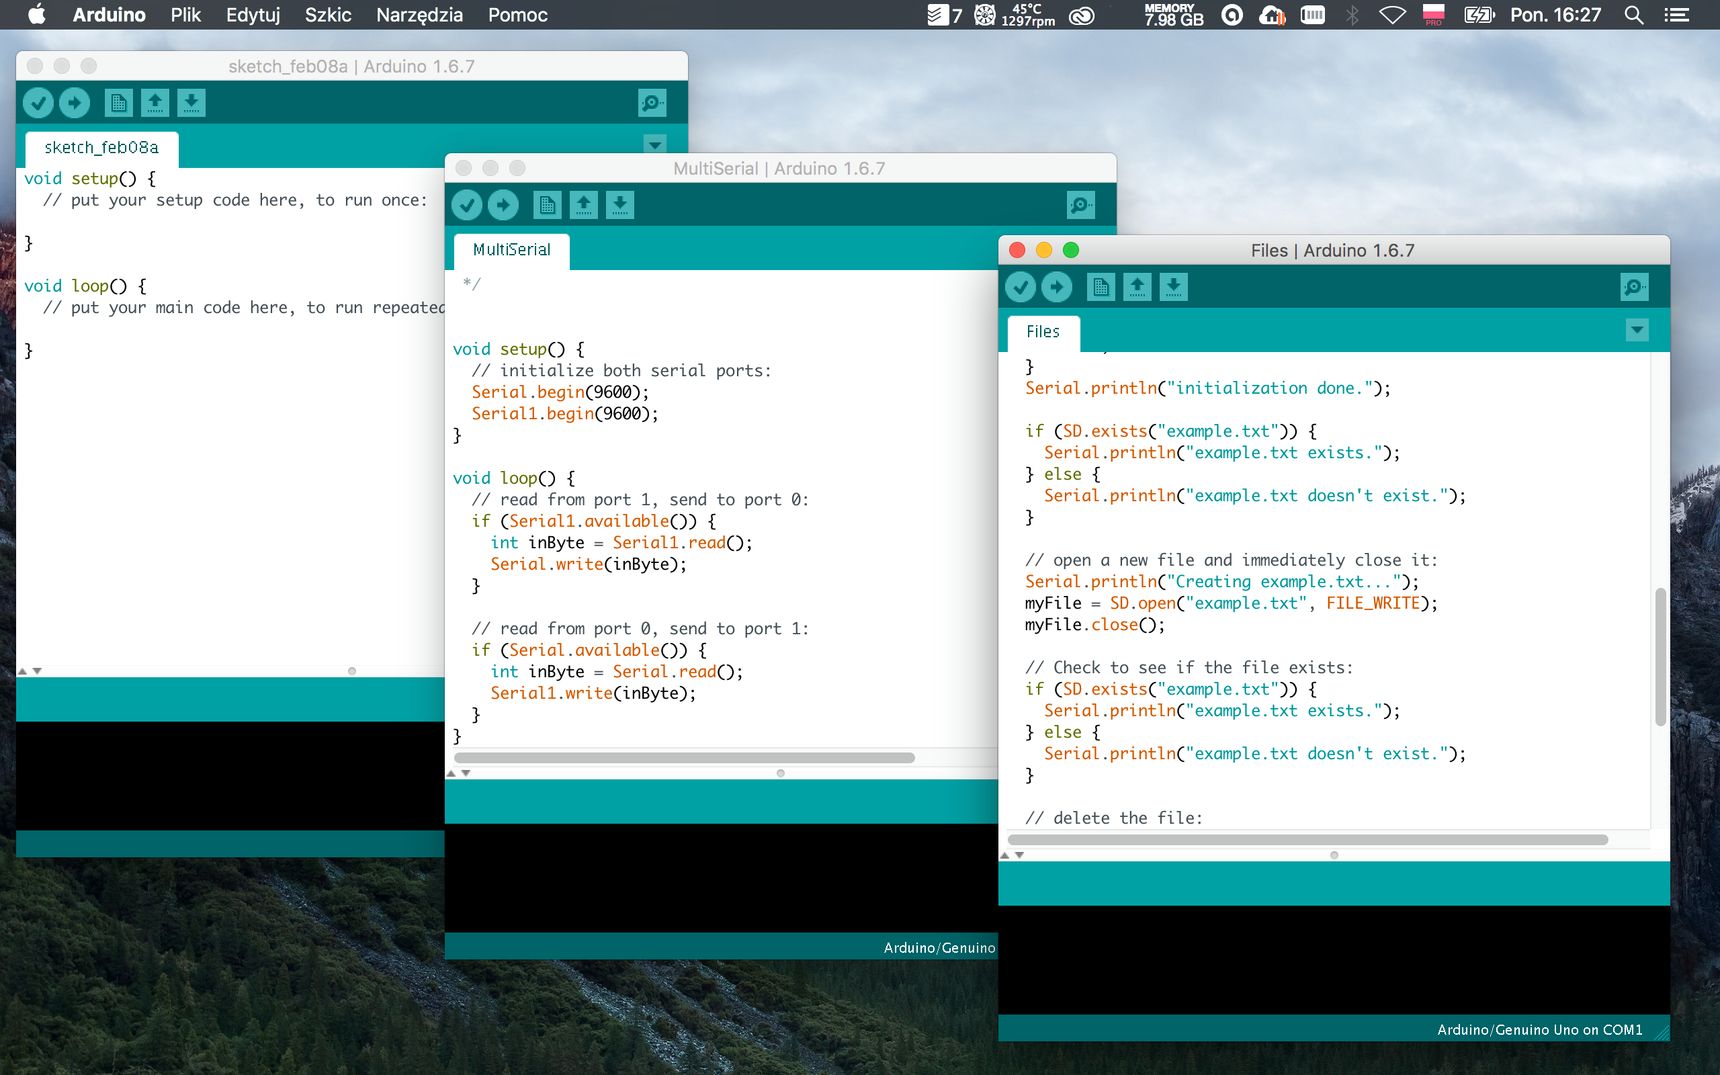Open Serial Monitor in MultiSerial window
The width and height of the screenshot is (1720, 1075).
tap(1081, 205)
